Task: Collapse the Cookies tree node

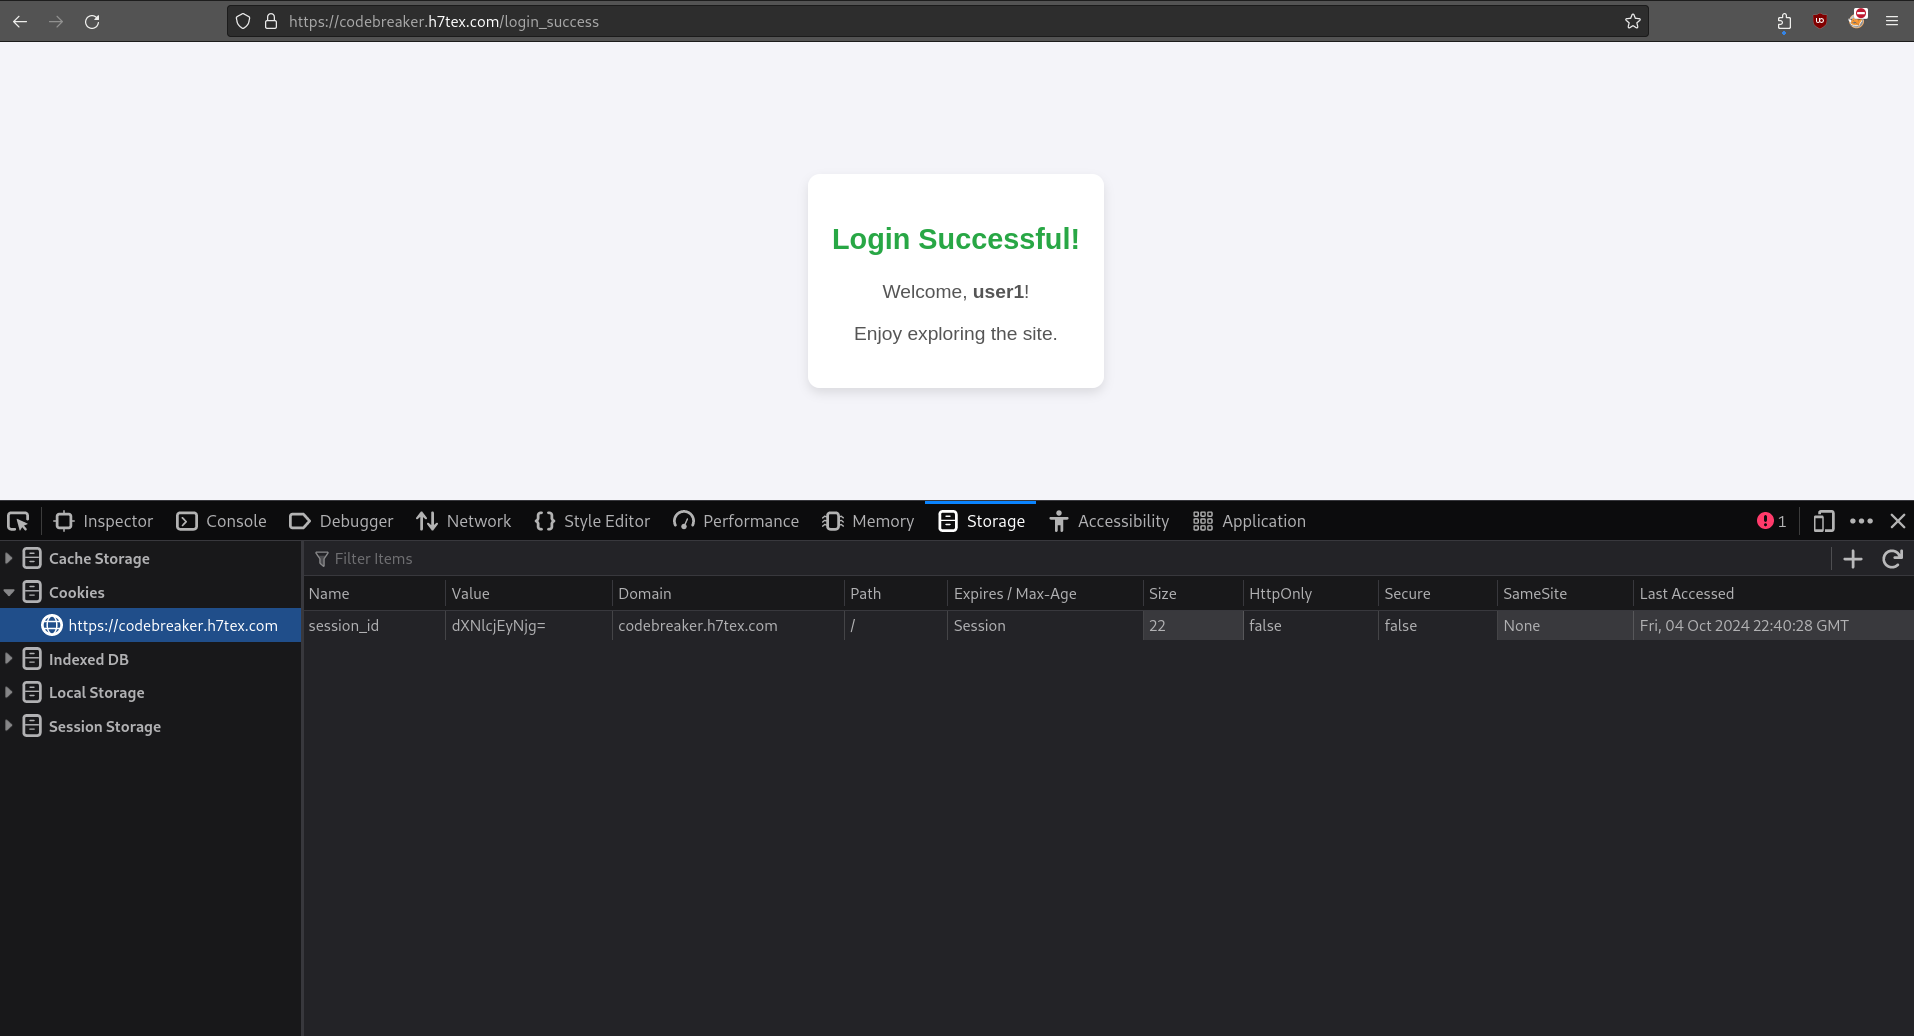Action: [x=9, y=592]
